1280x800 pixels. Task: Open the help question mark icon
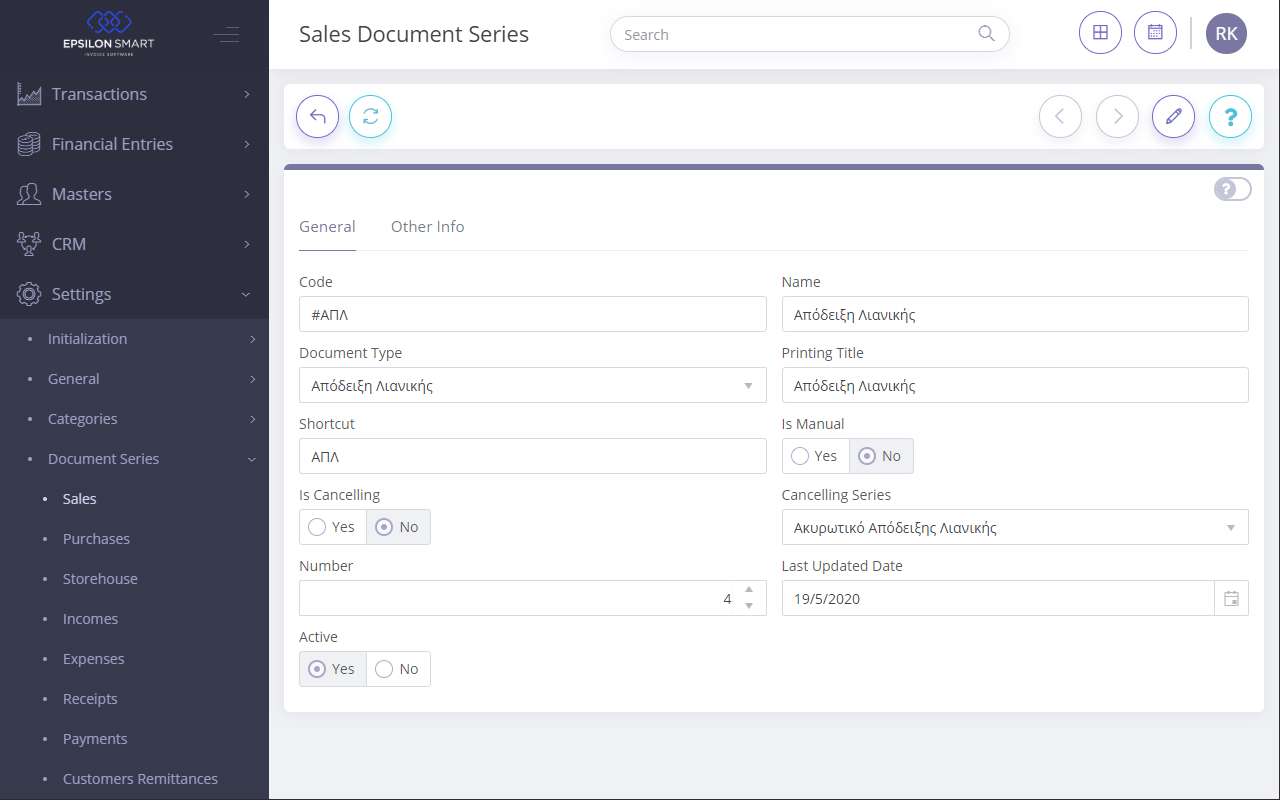coord(1230,116)
